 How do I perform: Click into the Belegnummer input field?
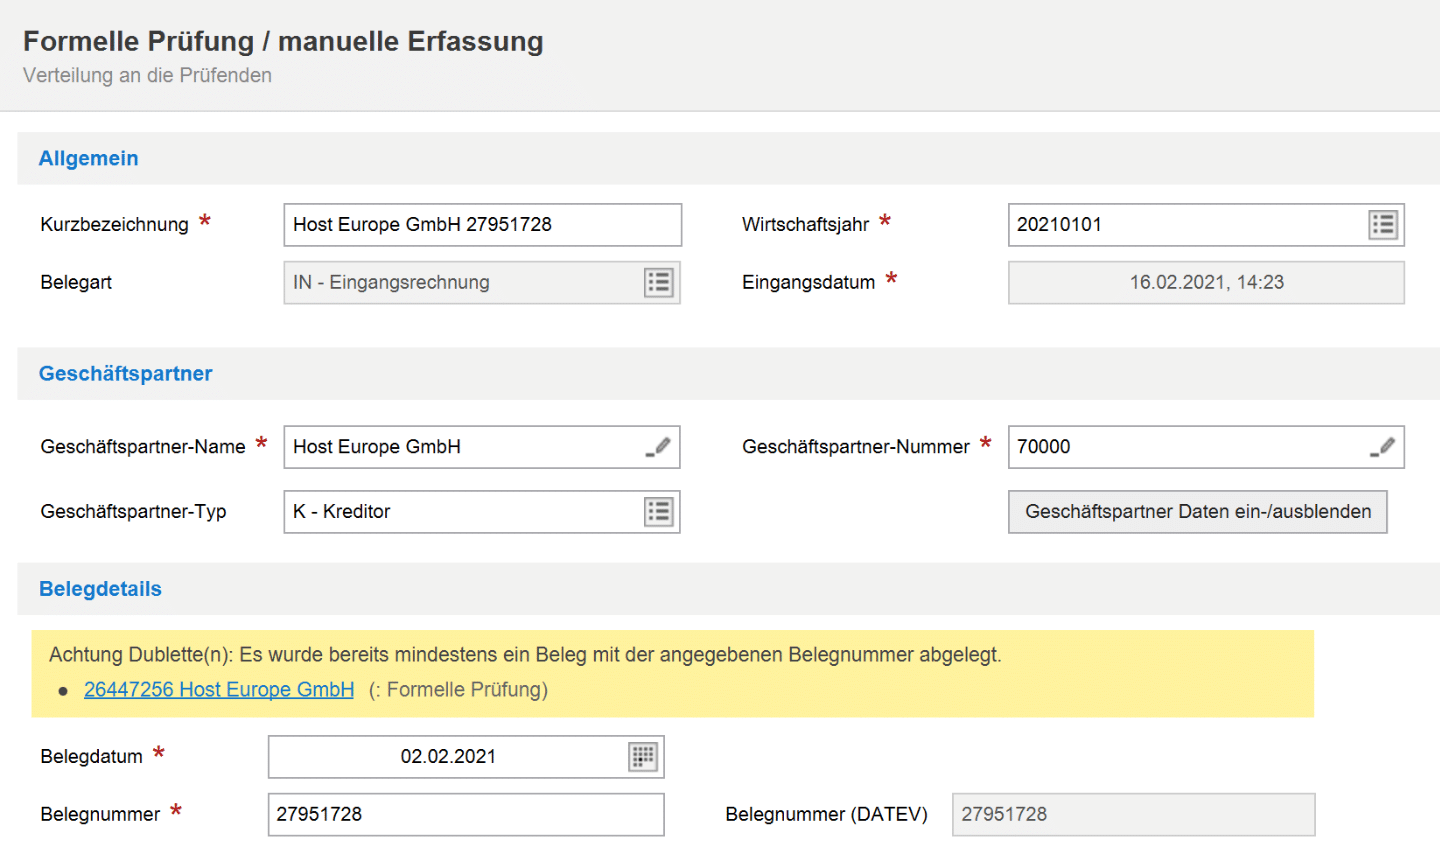(465, 815)
